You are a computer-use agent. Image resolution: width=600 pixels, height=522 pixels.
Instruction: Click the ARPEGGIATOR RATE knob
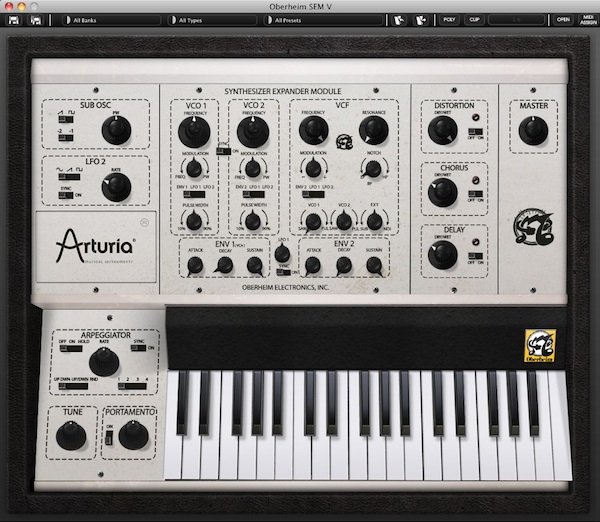tap(104, 362)
